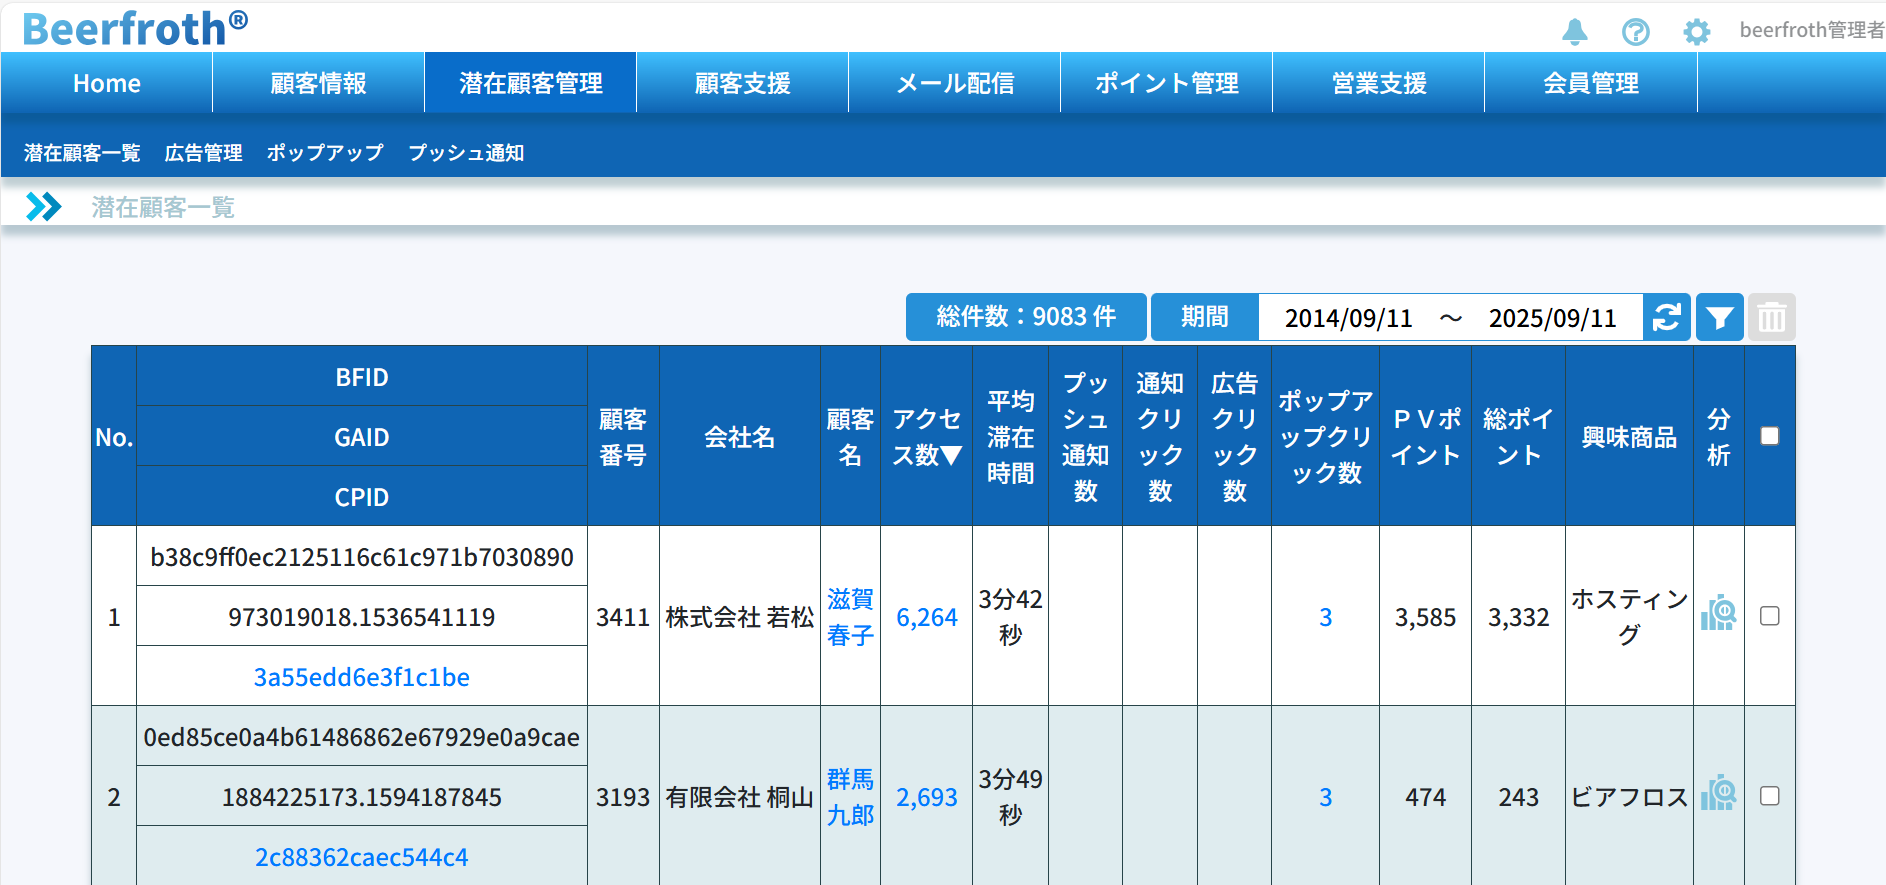Open the ポイント管理 menu tab
The image size is (1886, 885).
point(1166,83)
